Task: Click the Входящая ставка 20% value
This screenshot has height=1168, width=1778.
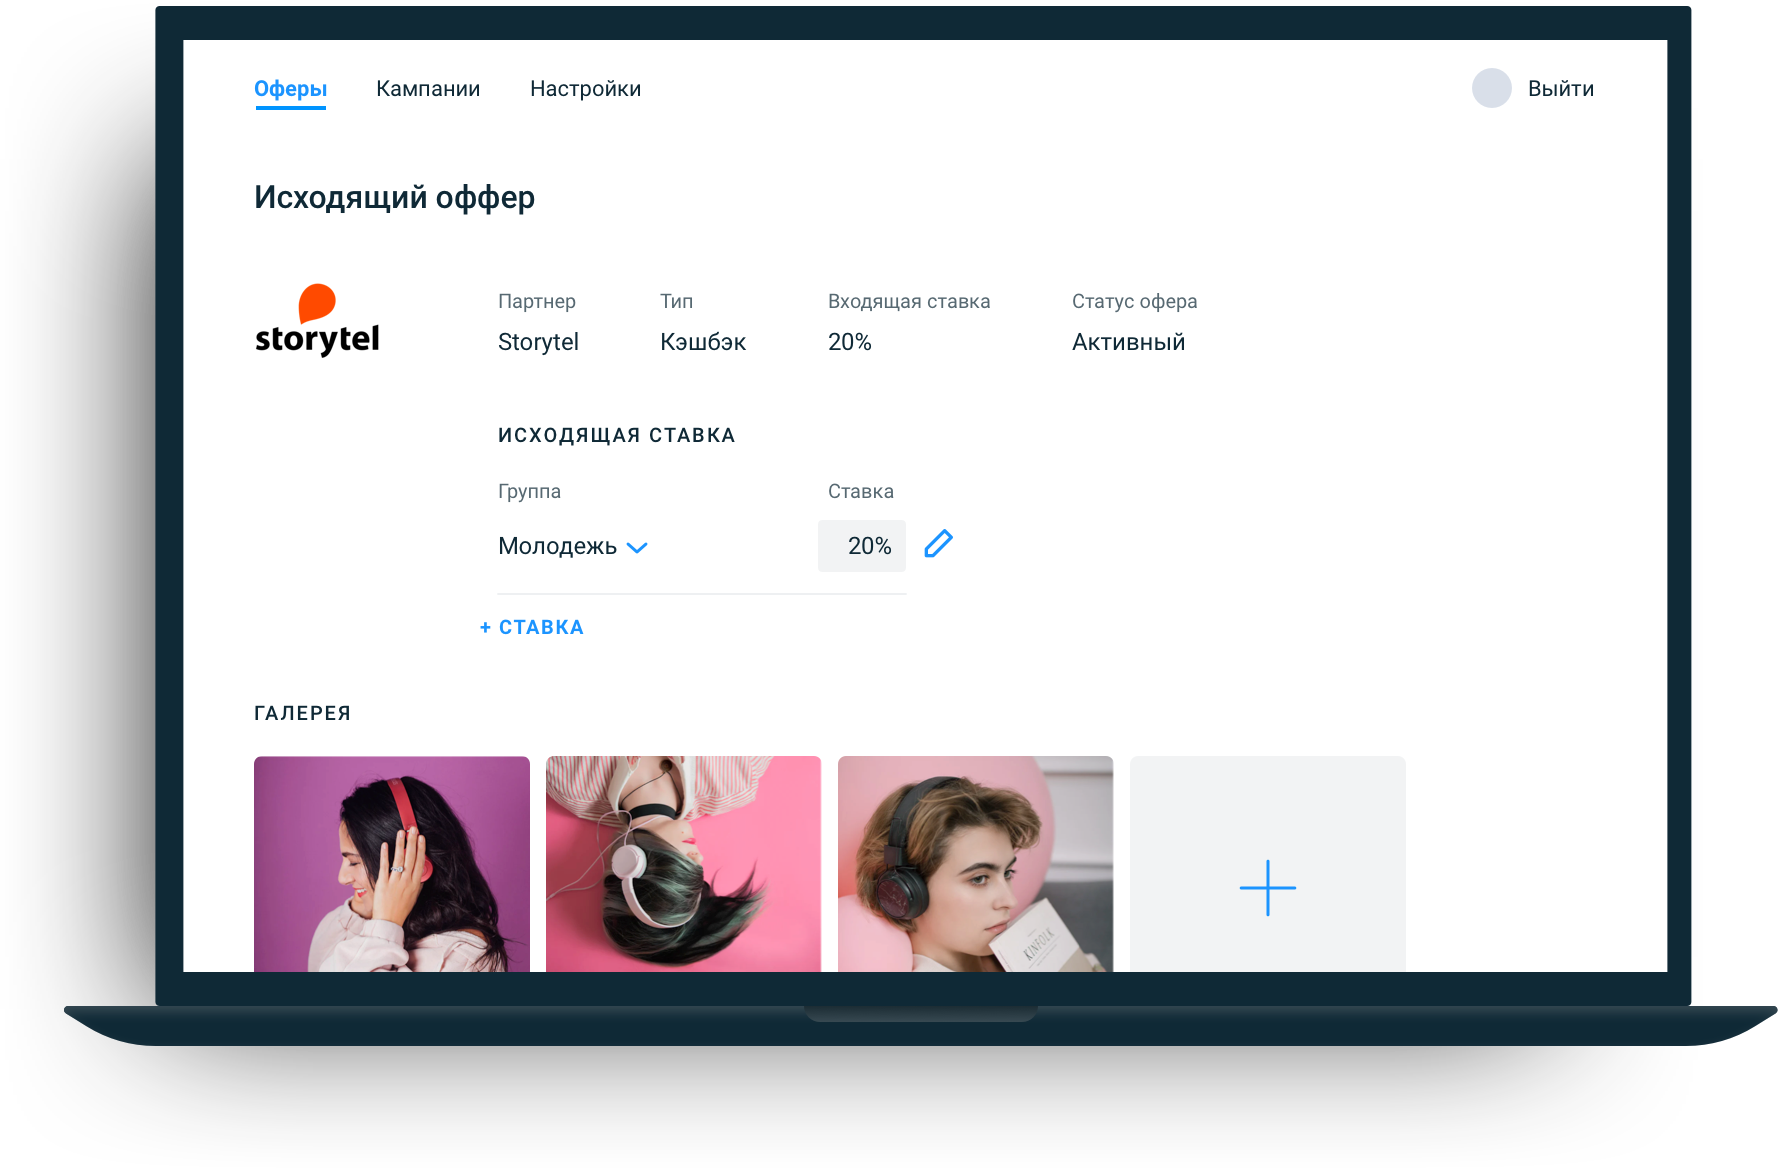Action: (x=849, y=341)
